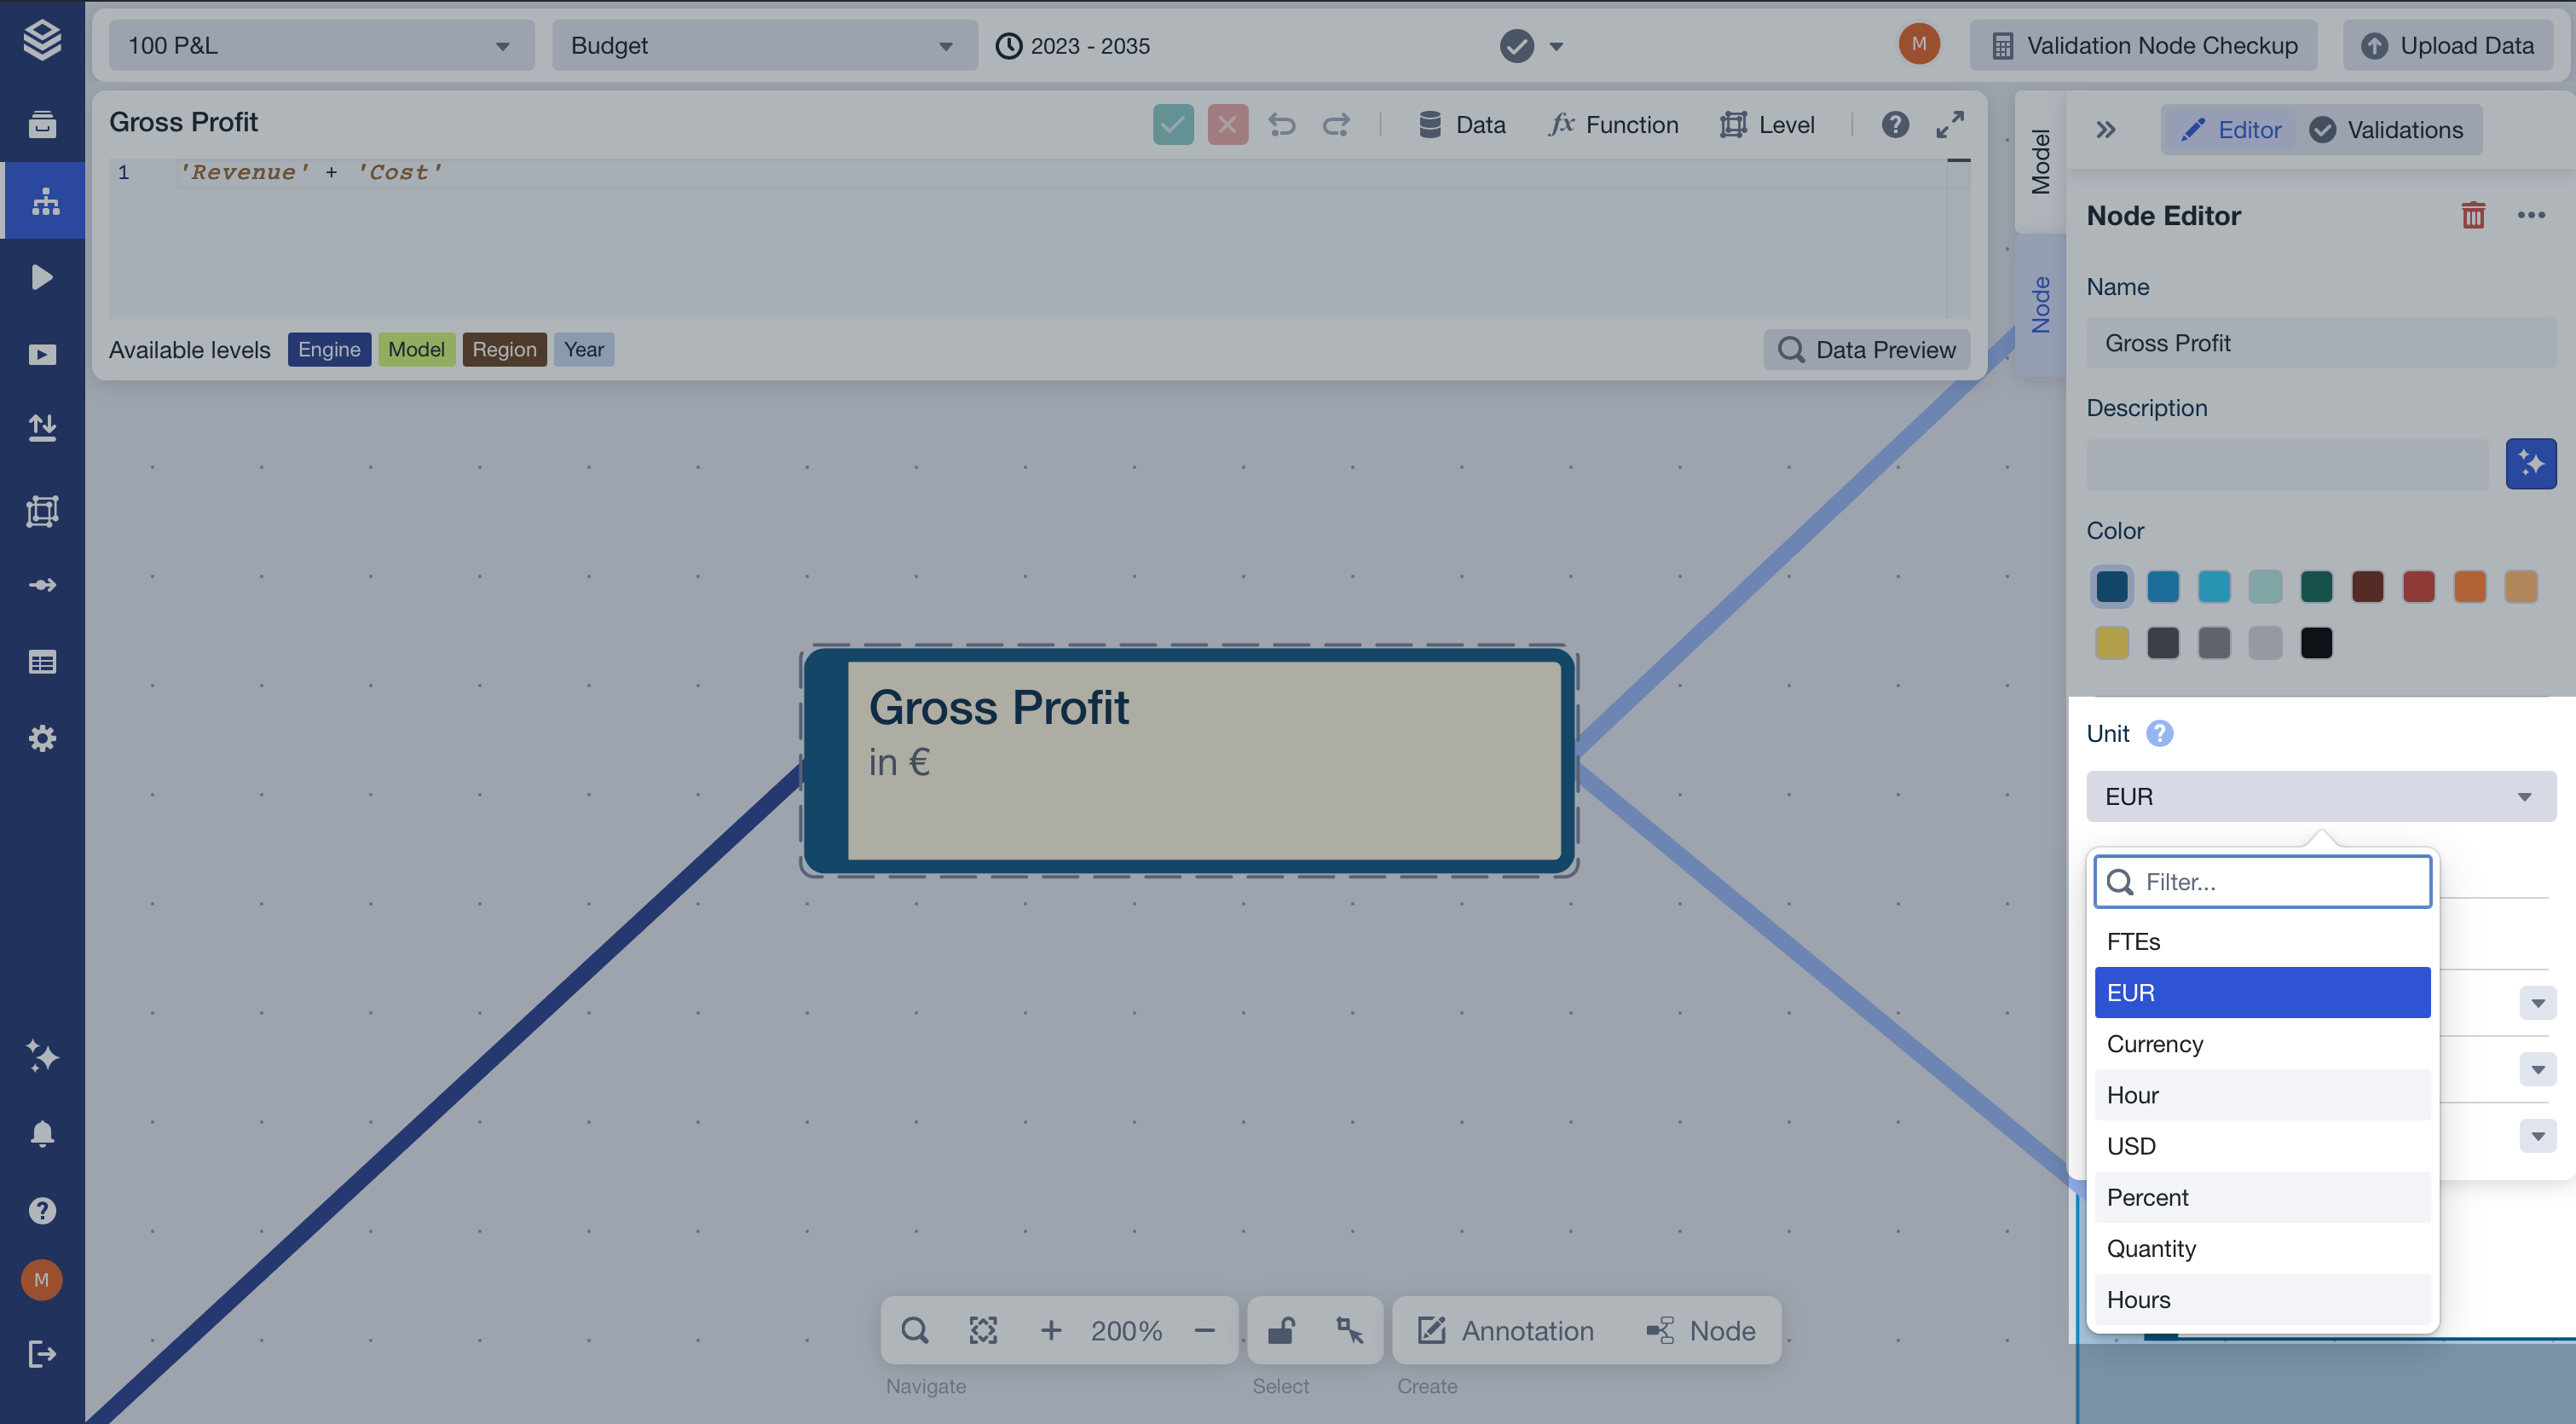Screen dimensions: 2576x1424
Task: Open the 100 P&L model dropdown
Action: [x=321, y=46]
